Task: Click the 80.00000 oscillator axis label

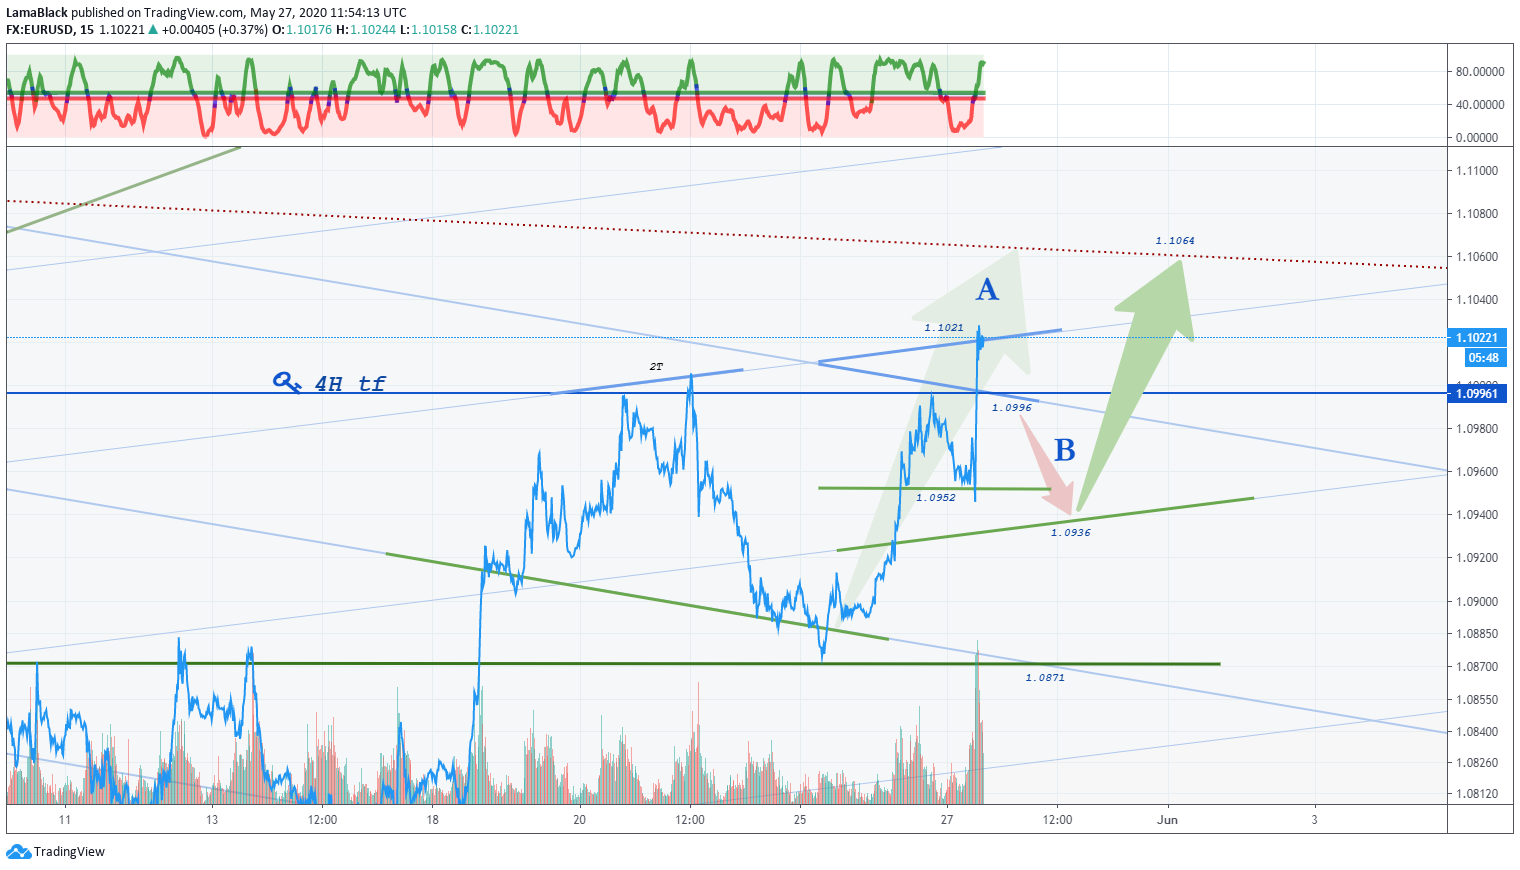Action: click(1480, 72)
